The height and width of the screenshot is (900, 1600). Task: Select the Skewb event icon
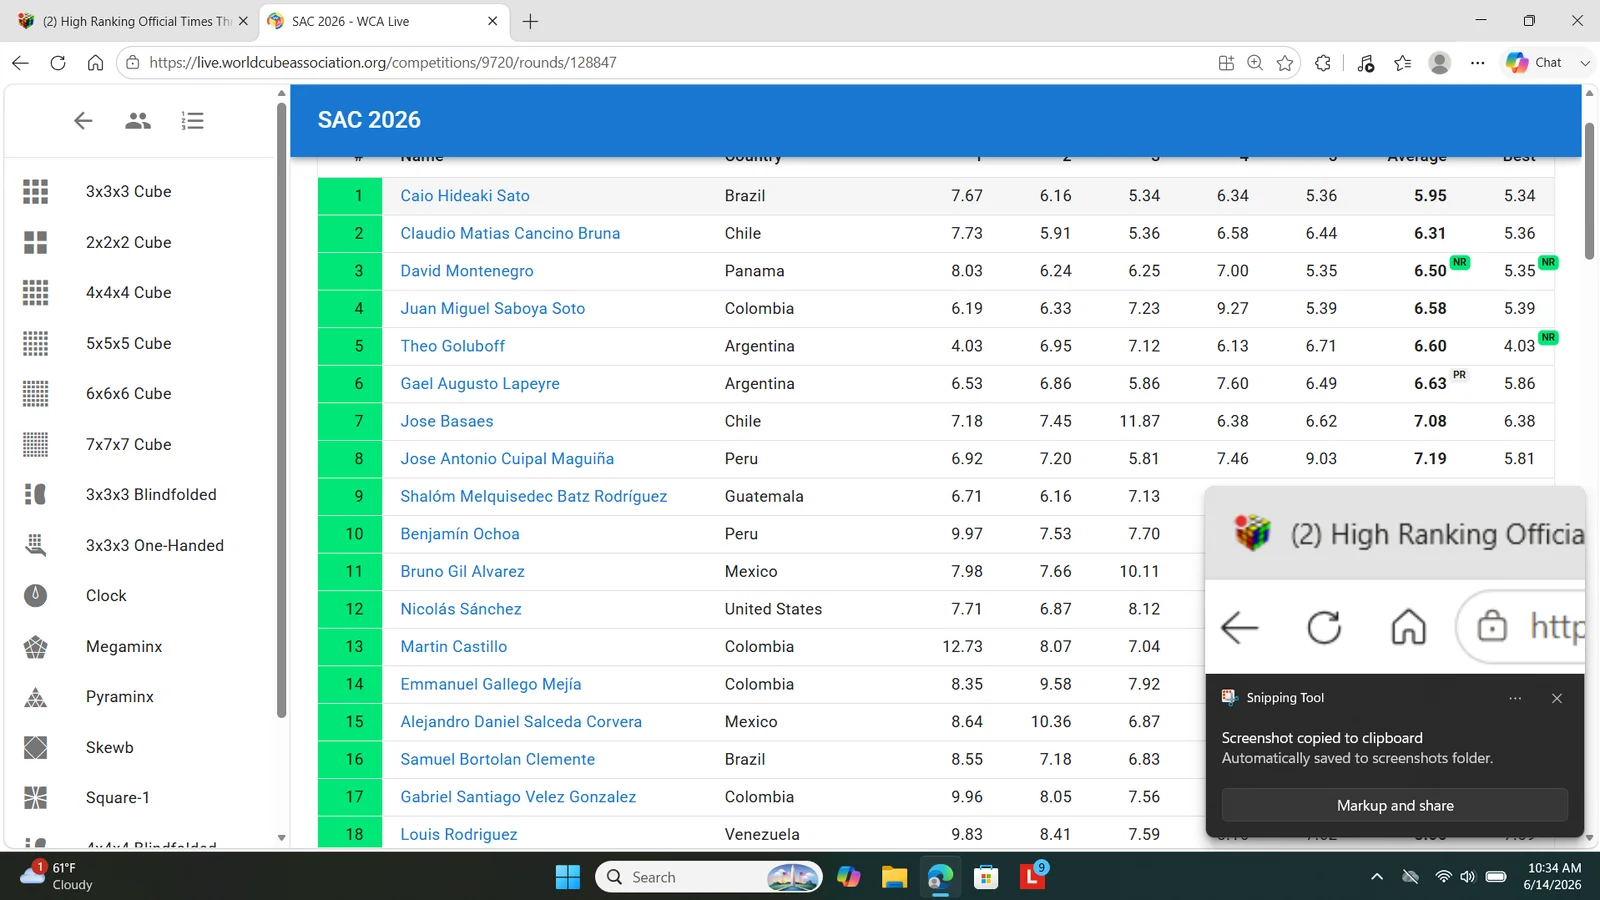[35, 747]
